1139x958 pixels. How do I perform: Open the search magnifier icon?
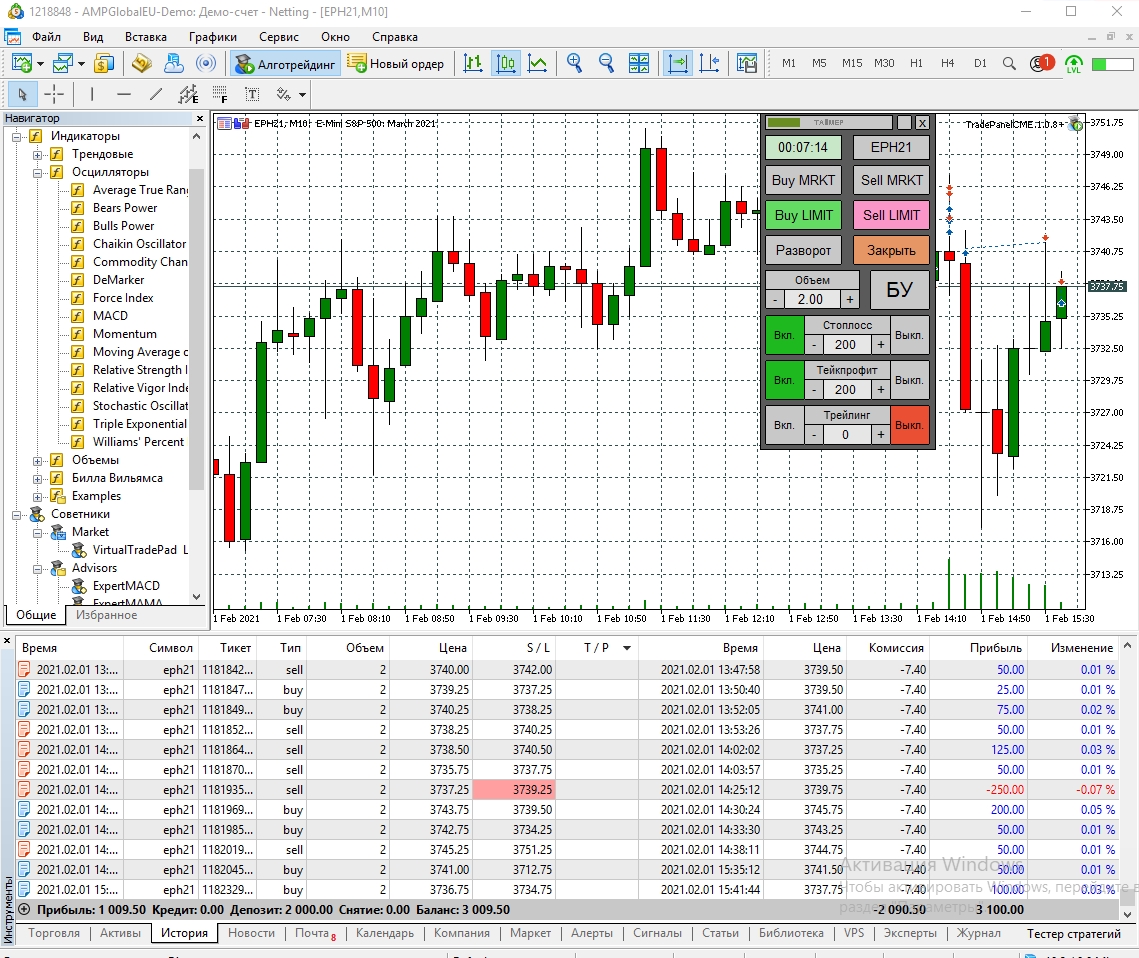1009,64
